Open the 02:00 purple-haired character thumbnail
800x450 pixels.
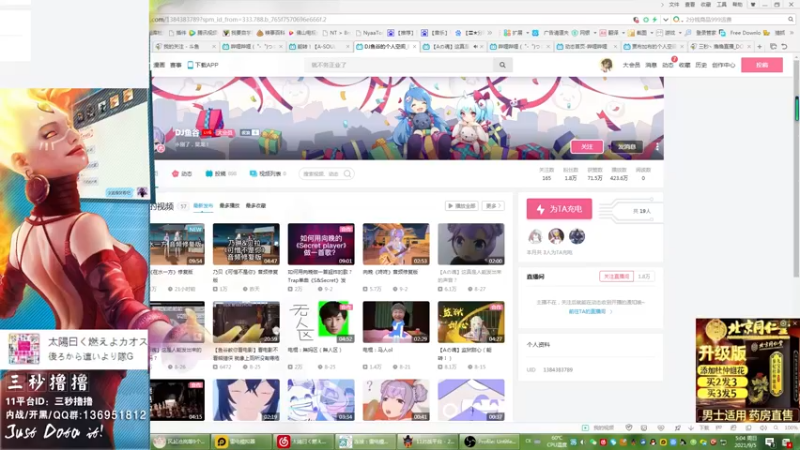point(471,244)
